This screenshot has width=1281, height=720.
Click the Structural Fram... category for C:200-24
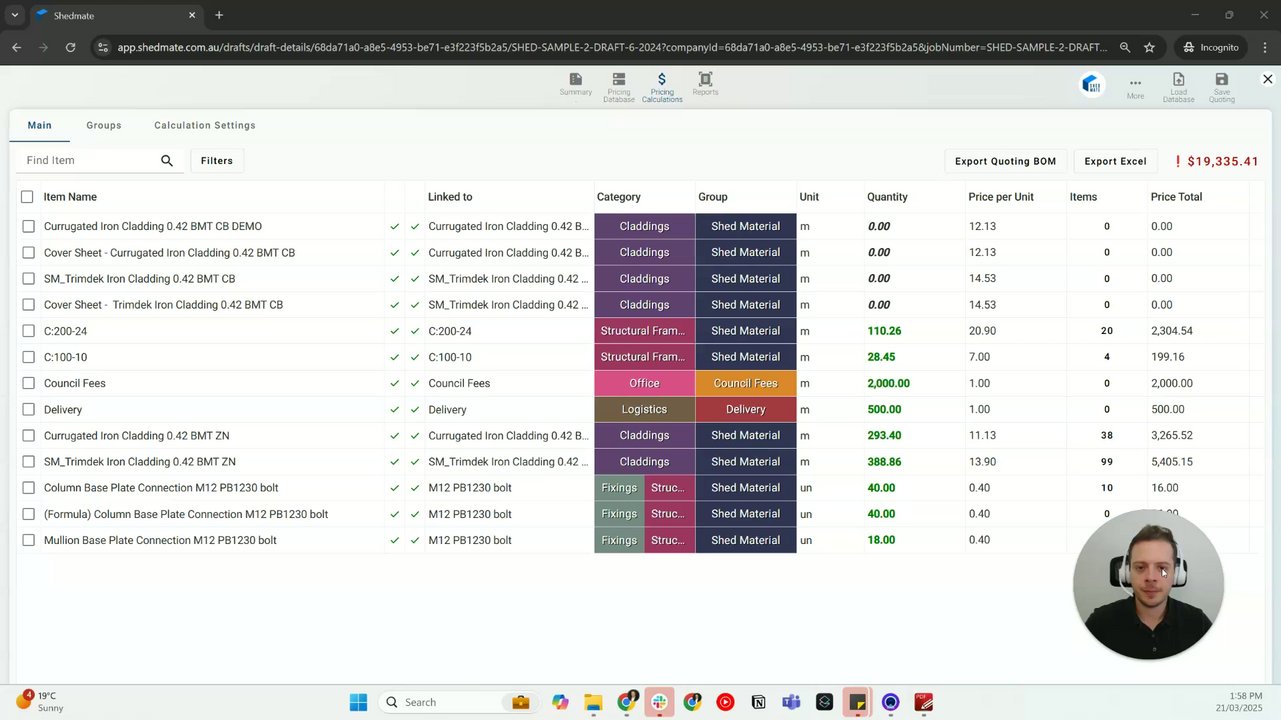pos(644,331)
